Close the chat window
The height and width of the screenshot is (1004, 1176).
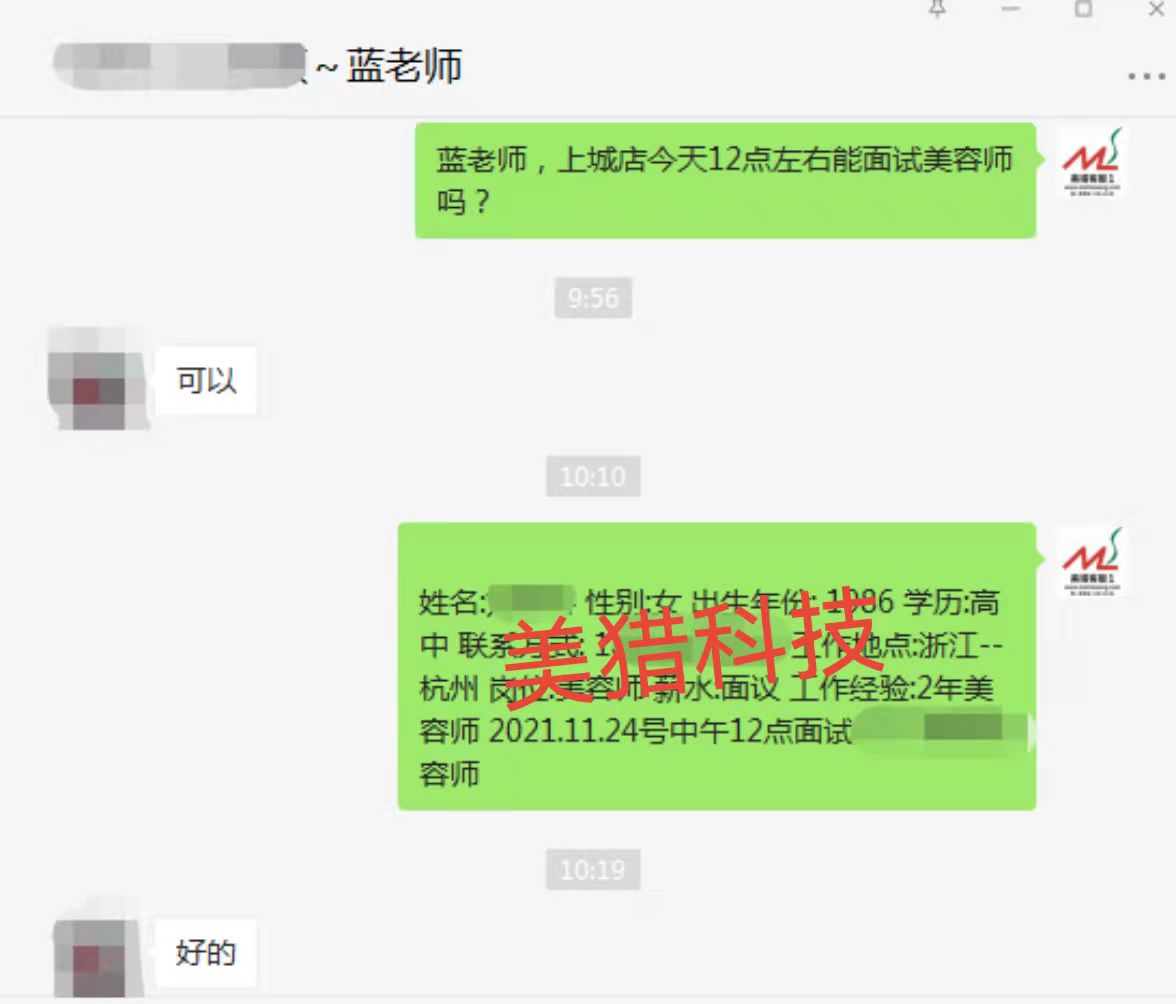click(1156, 9)
